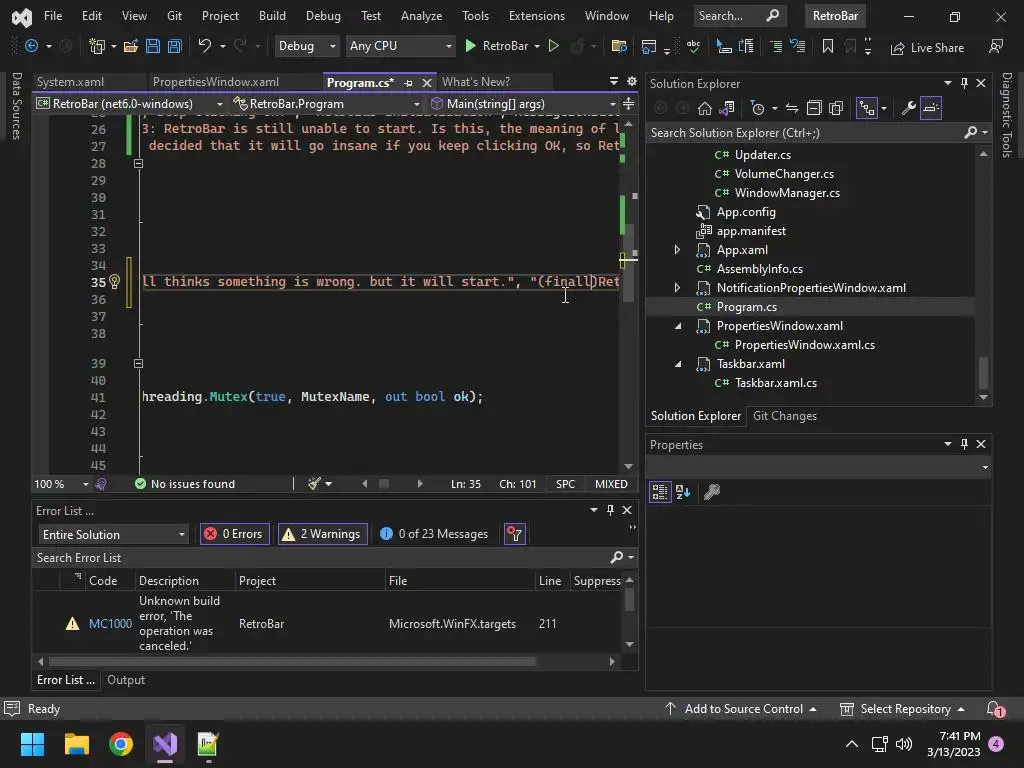
Task: Click the Live Share button
Action: pos(927,48)
